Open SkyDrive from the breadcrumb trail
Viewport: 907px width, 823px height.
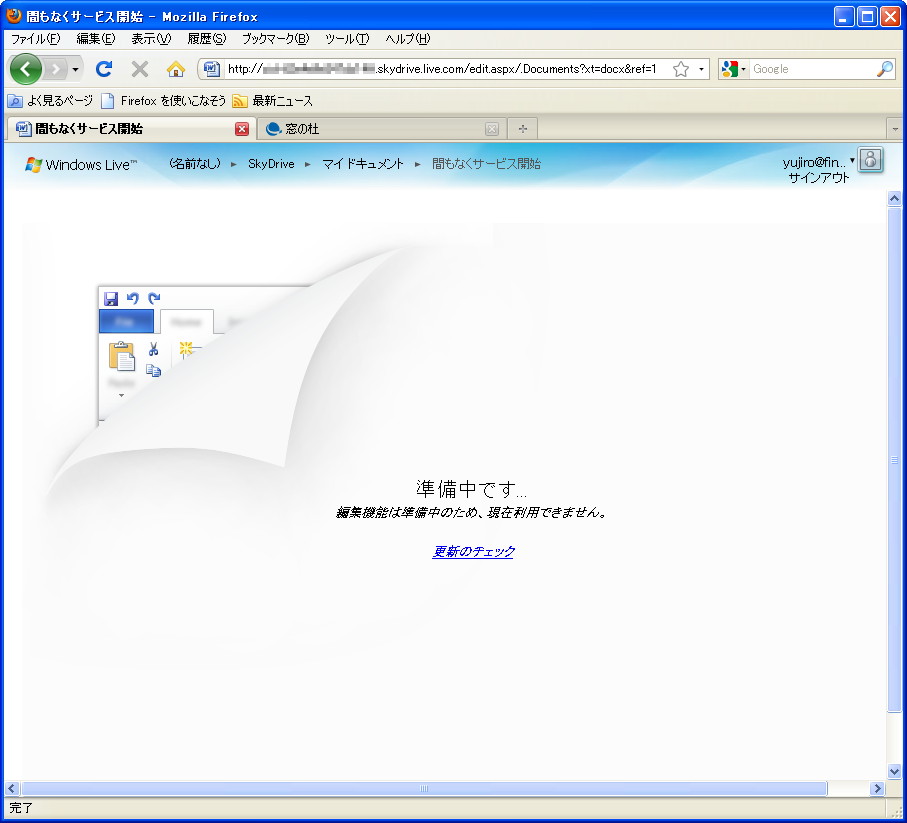click(x=271, y=164)
